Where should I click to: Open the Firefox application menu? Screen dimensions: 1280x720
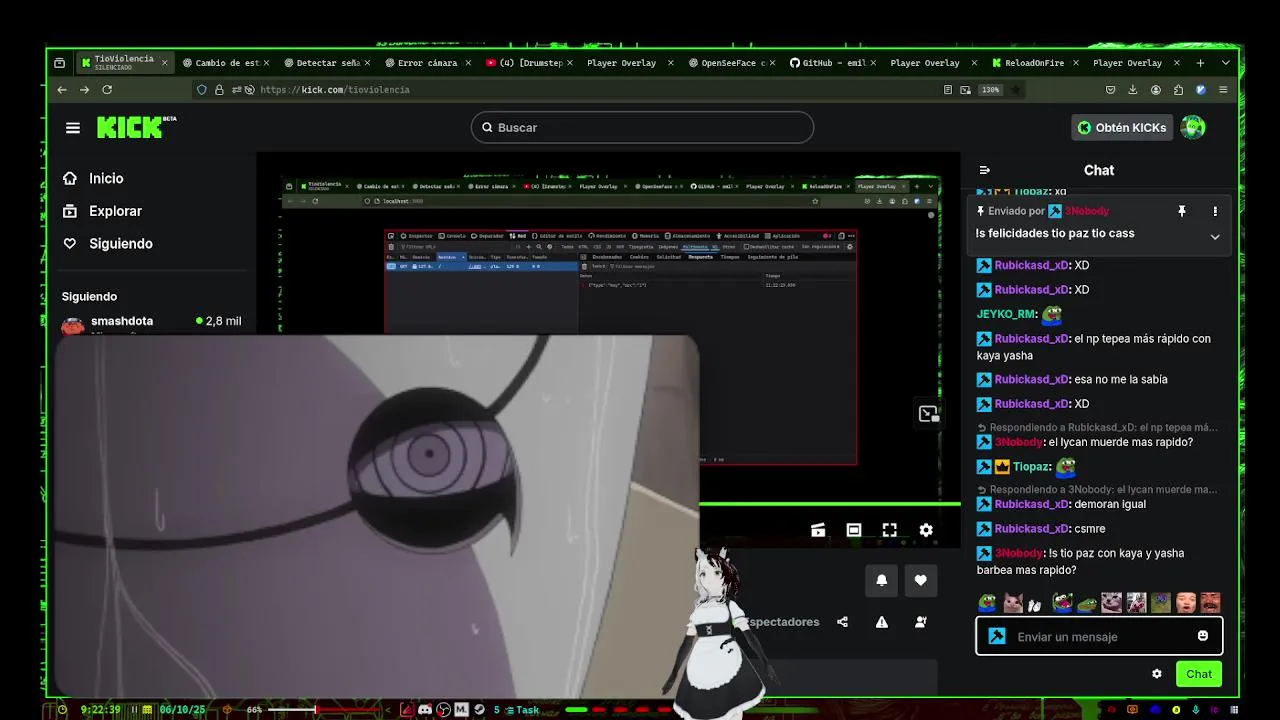(1223, 90)
